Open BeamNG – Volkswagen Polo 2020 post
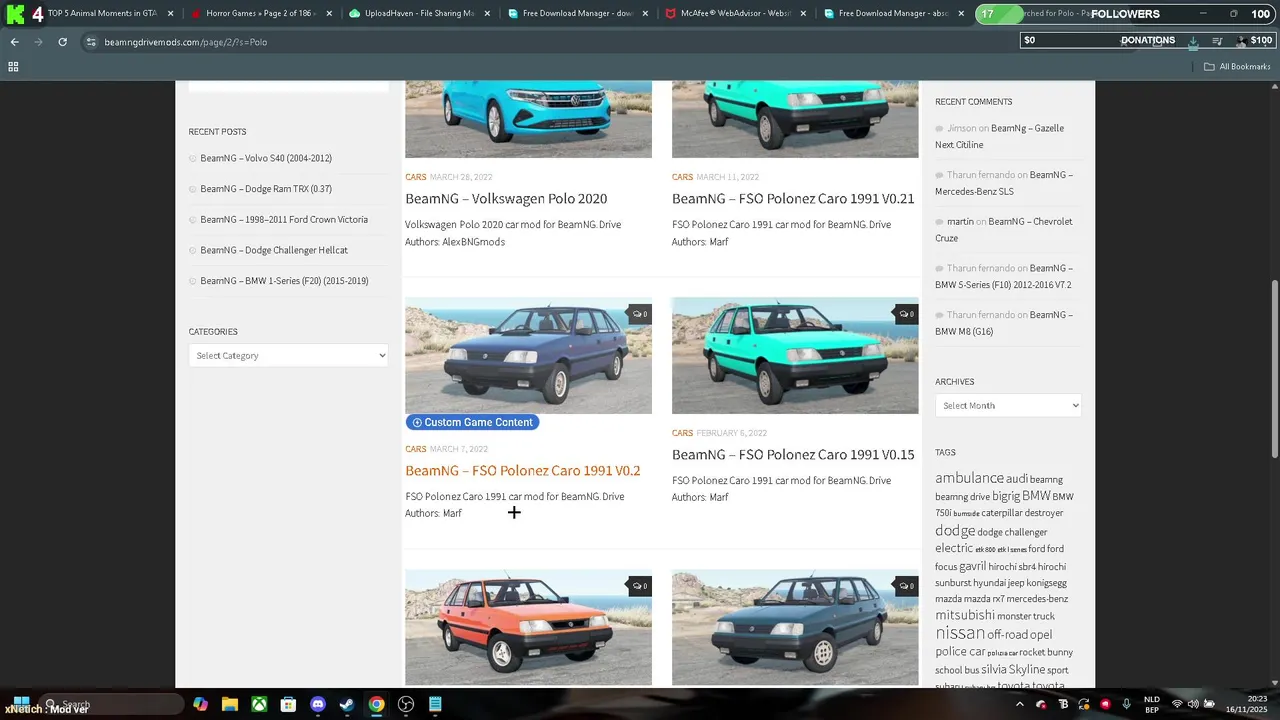1280x720 pixels. 506,198
